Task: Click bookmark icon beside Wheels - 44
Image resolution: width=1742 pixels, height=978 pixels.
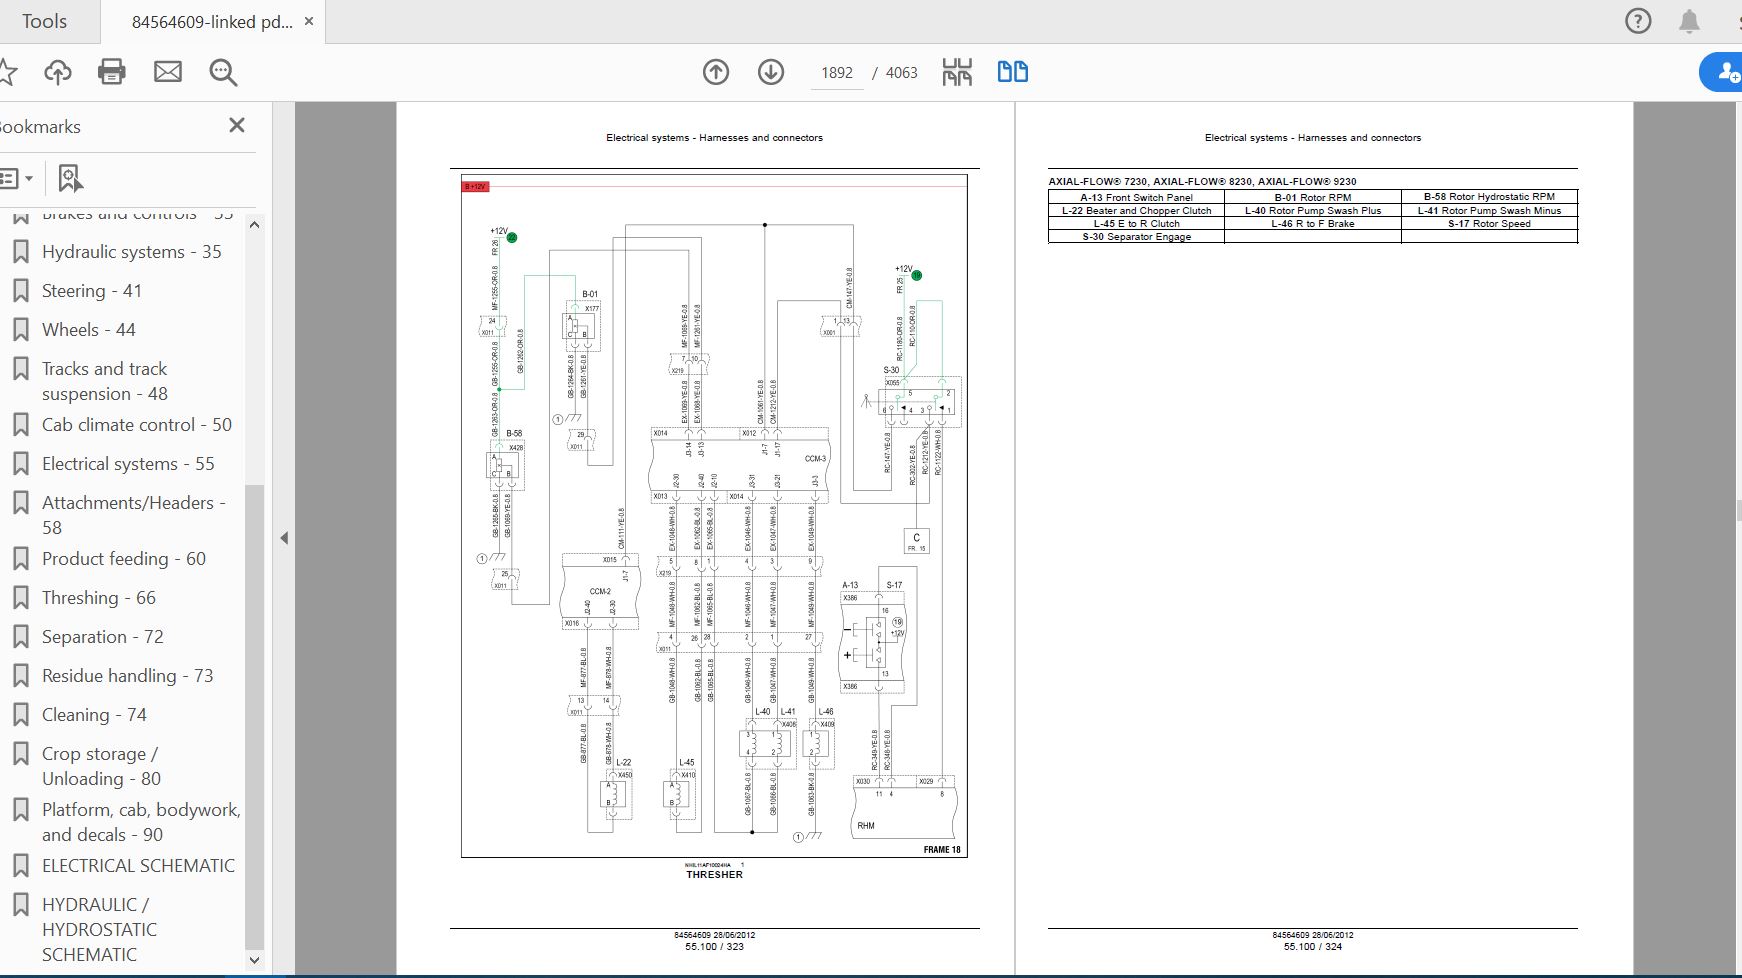Action: click(x=20, y=330)
